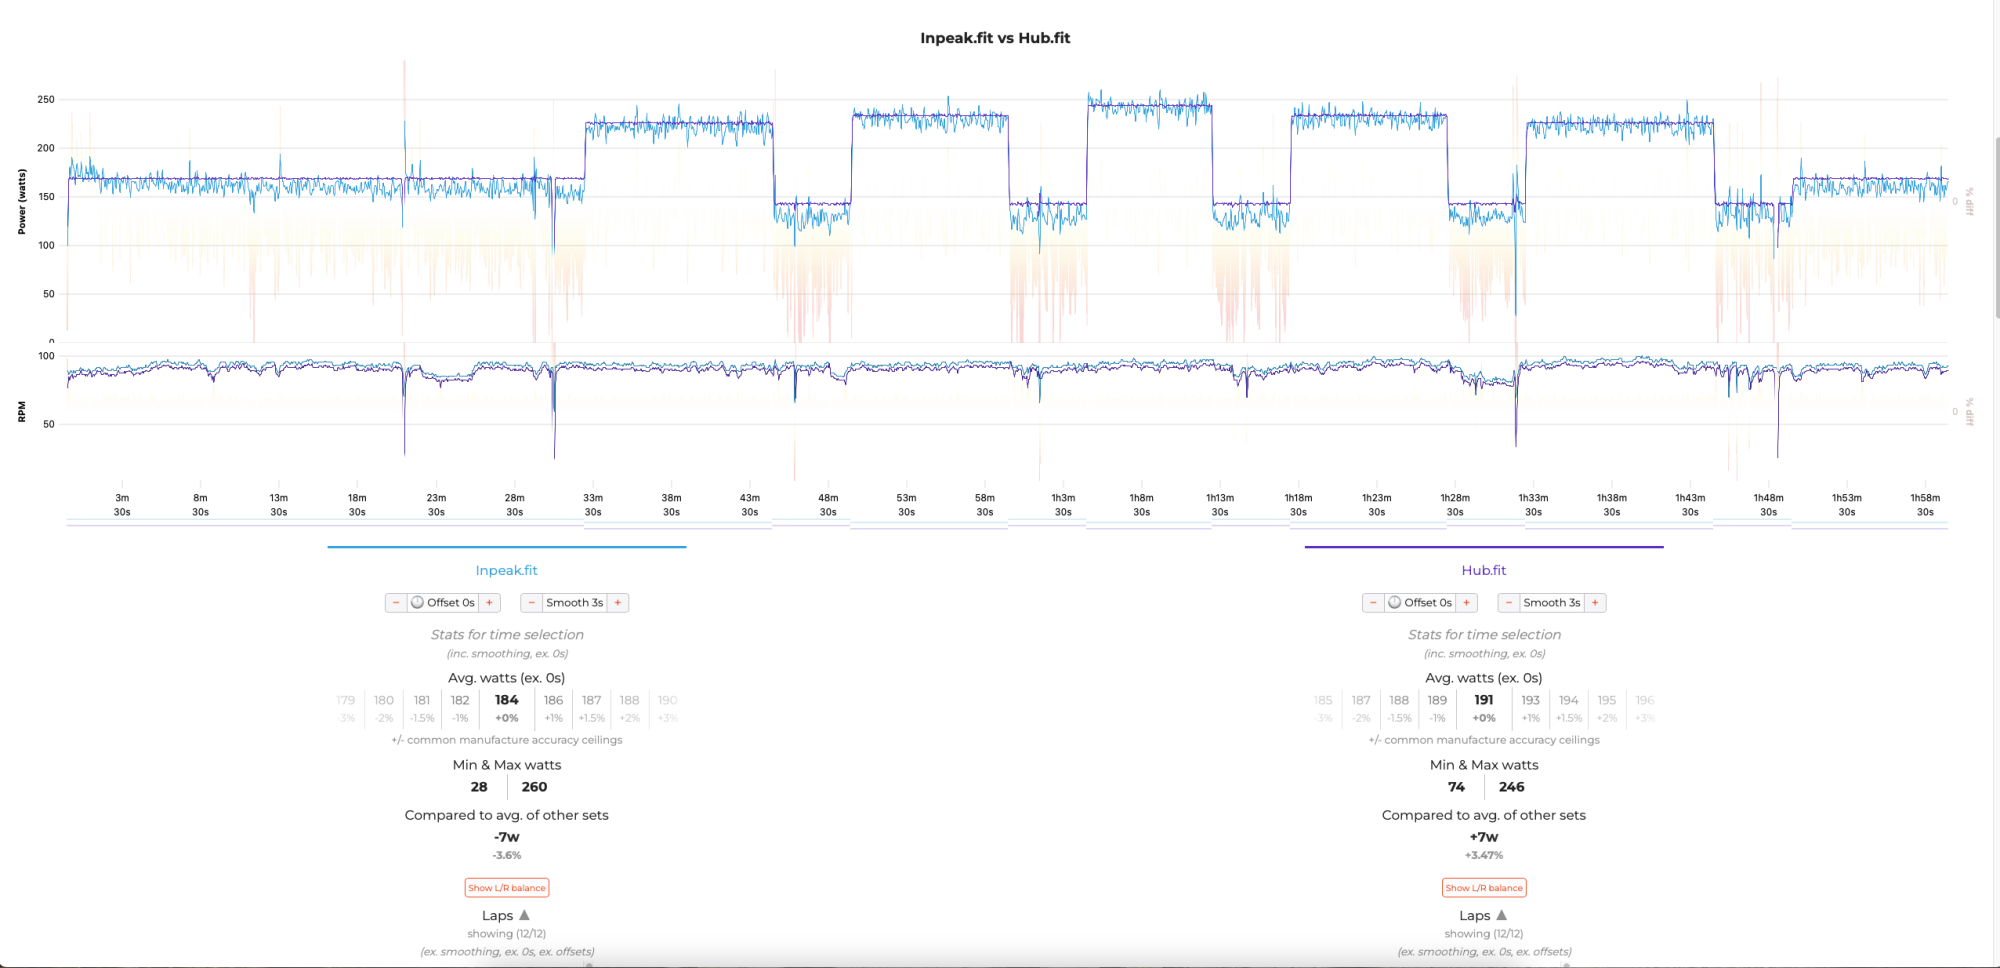Raise Inpeak.fit smoothing with the plus button

click(x=618, y=603)
